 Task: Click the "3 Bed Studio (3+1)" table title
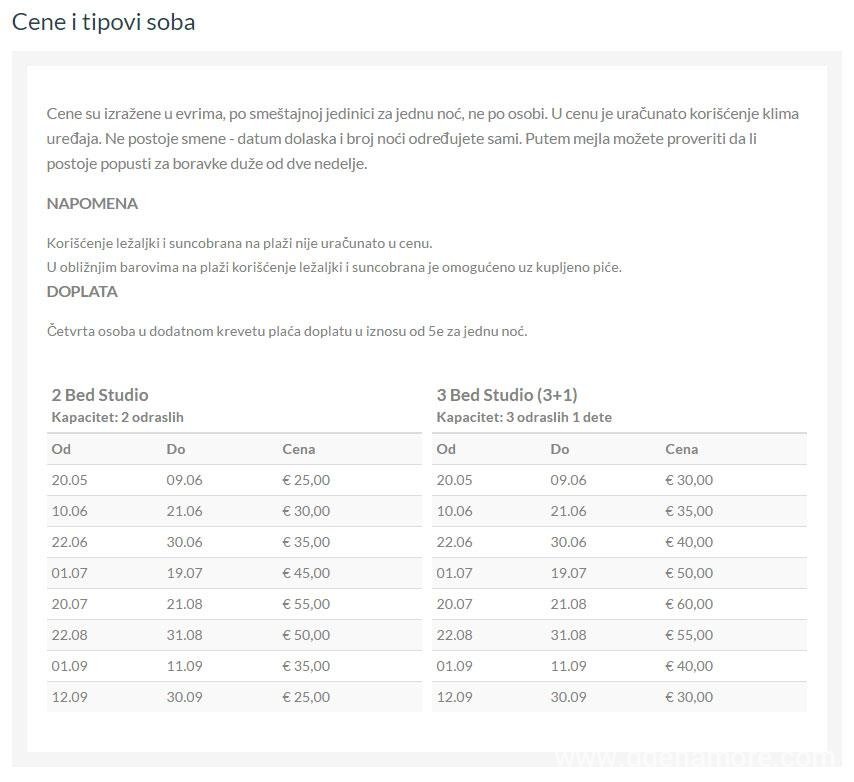coord(506,394)
